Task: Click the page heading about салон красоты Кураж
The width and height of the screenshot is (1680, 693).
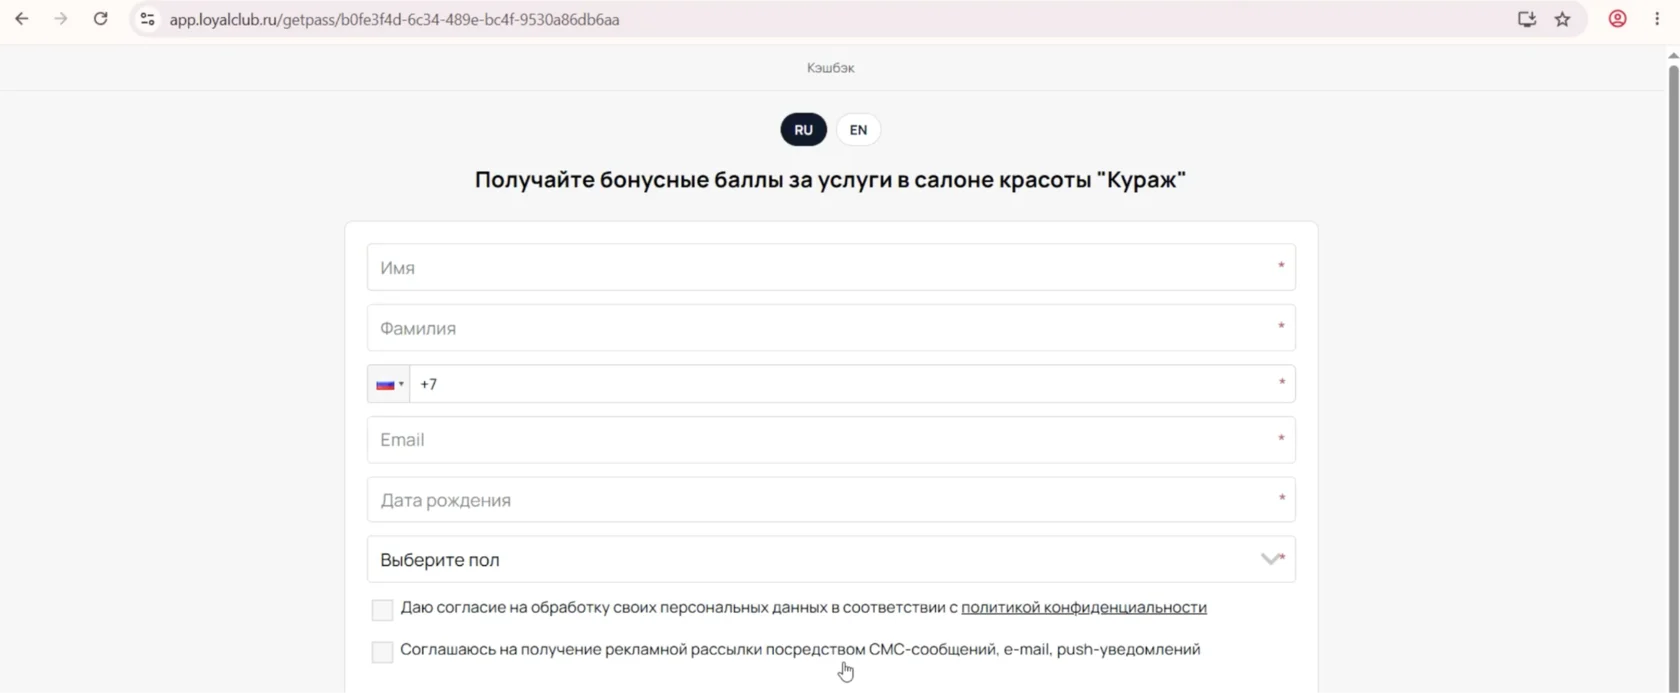Action: coord(830,180)
